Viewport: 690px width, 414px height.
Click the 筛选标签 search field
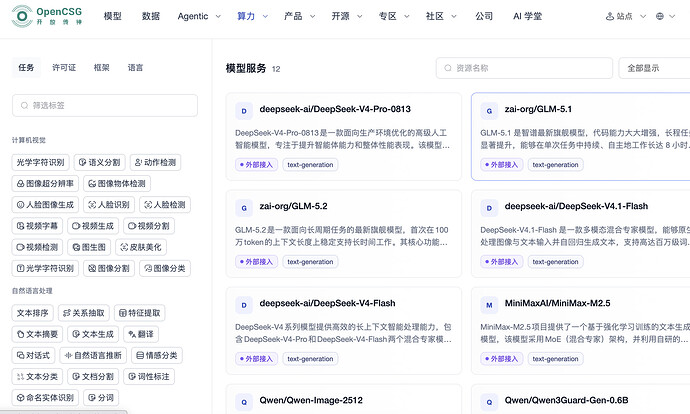point(105,106)
